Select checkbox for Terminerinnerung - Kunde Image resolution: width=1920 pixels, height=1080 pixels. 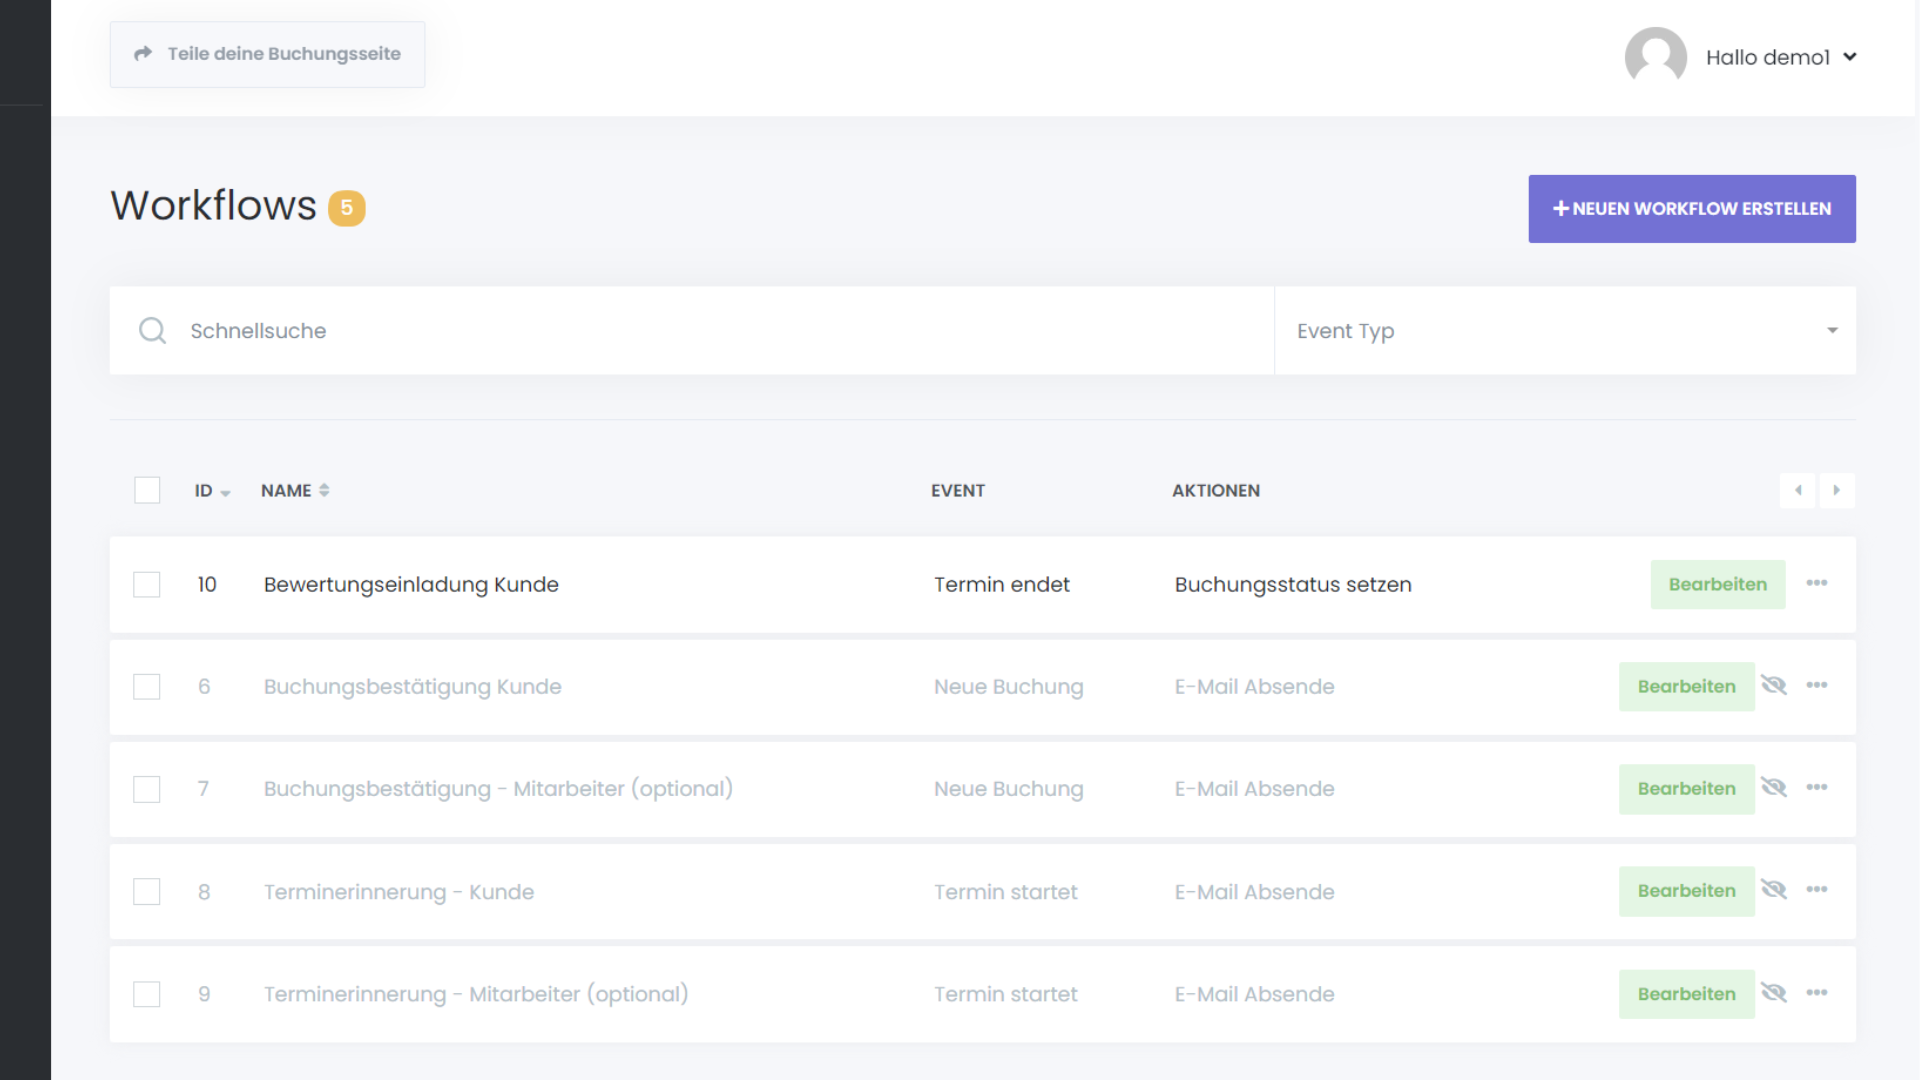coord(147,891)
